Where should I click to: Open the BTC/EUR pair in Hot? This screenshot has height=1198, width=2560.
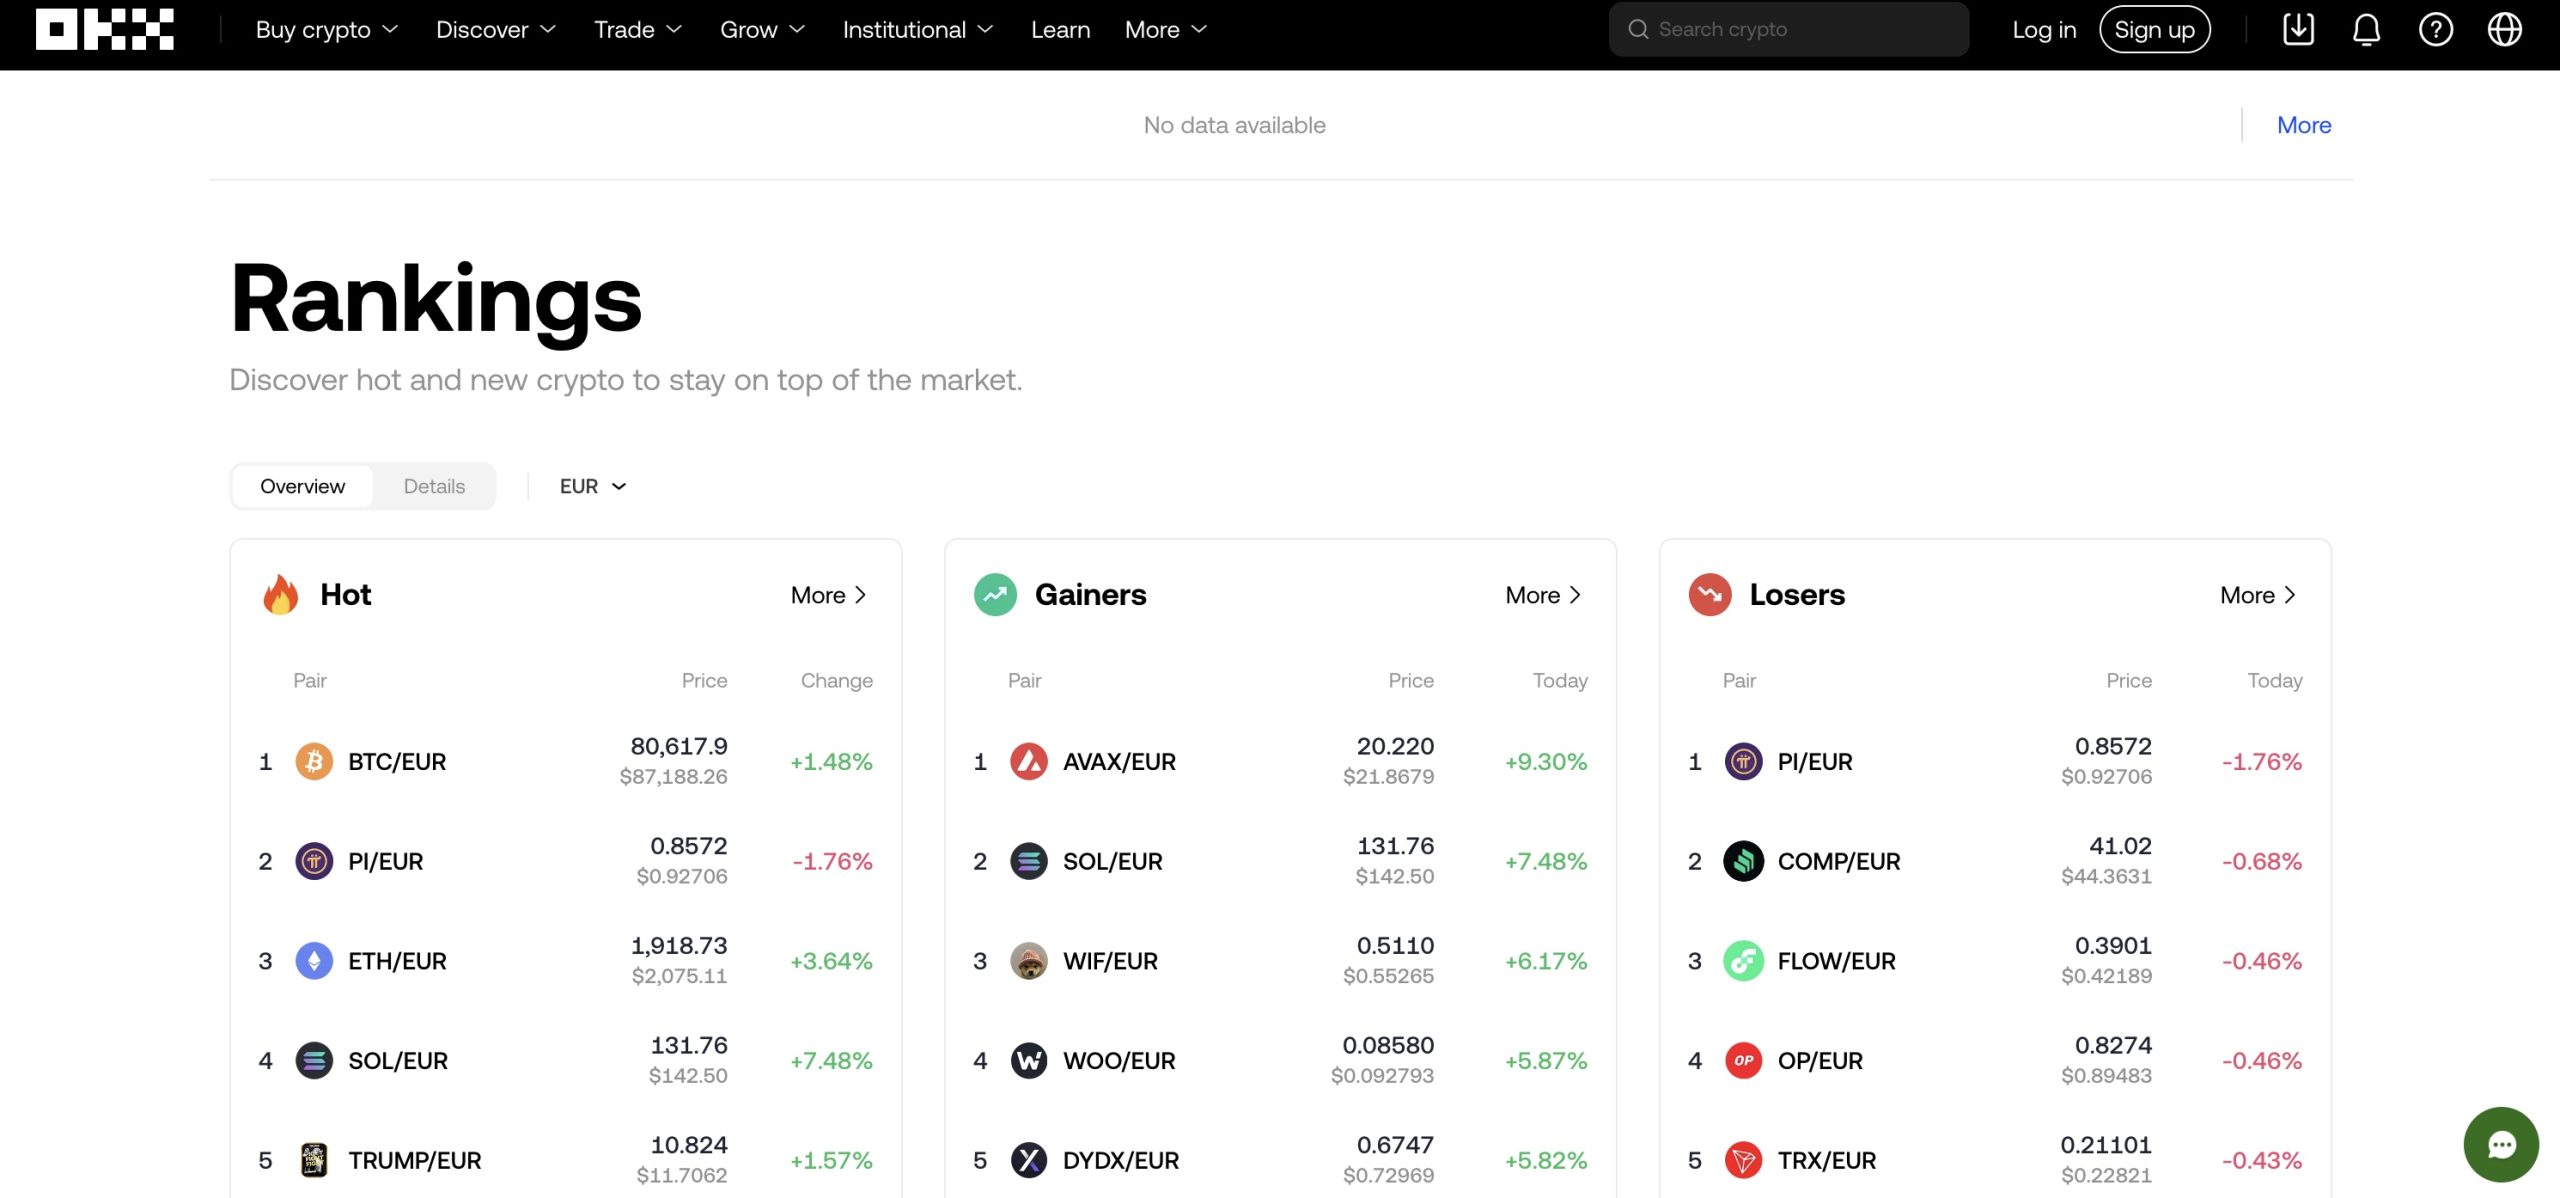click(x=397, y=761)
